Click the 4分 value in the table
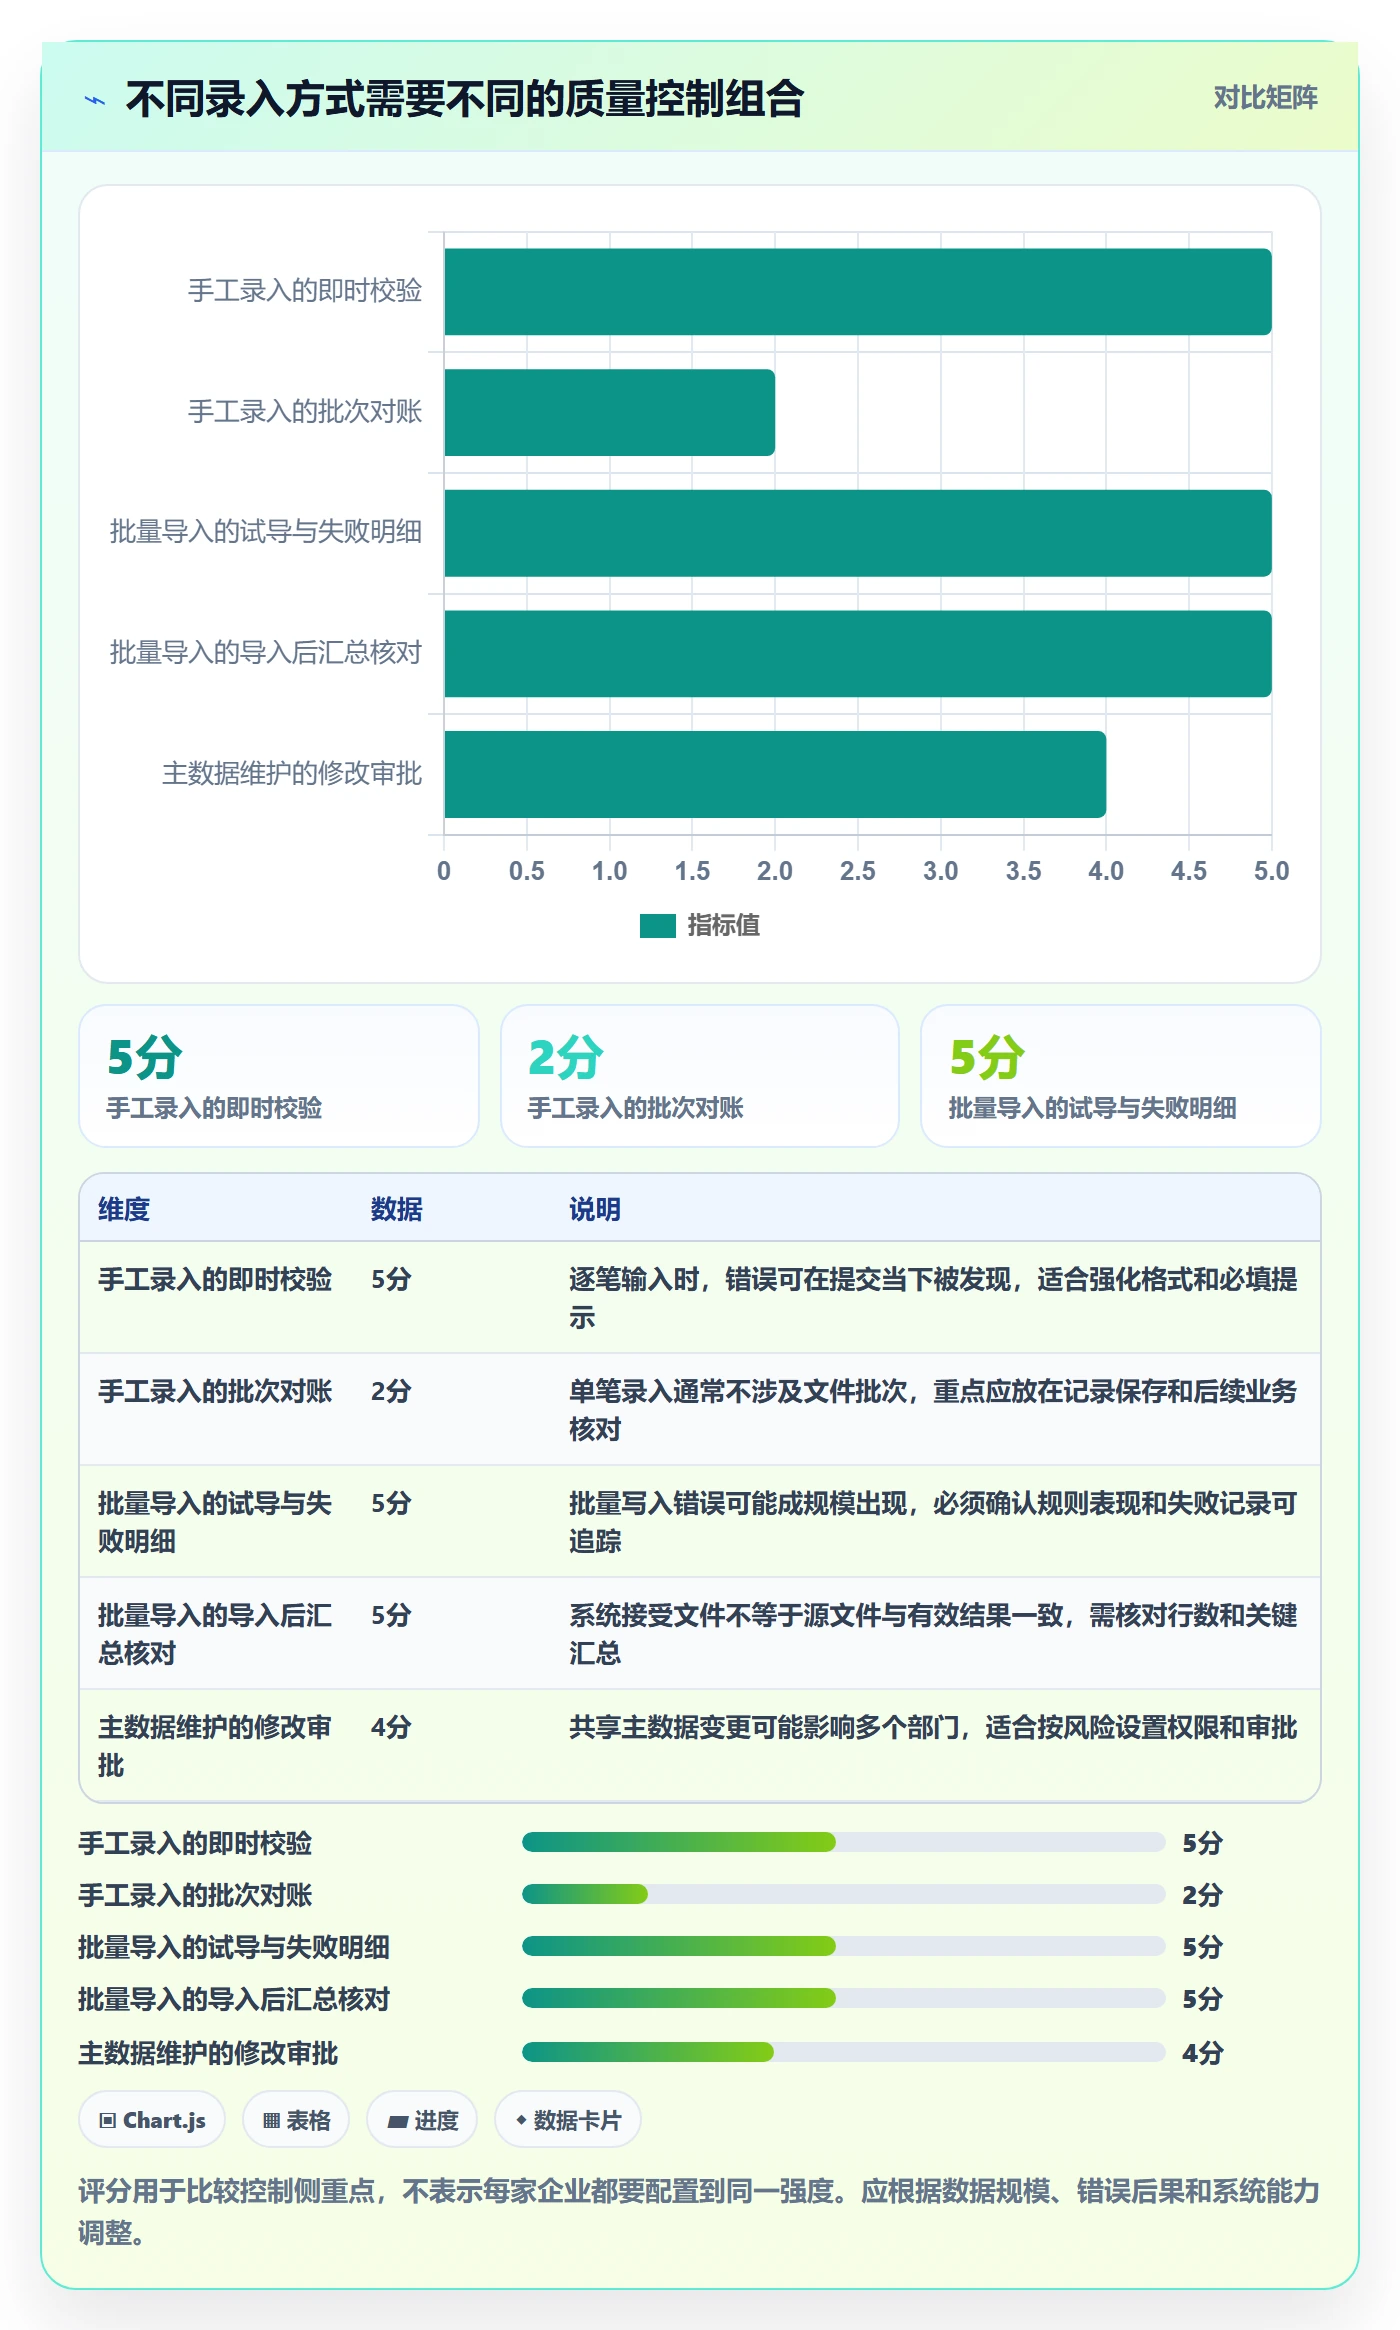 (391, 1728)
